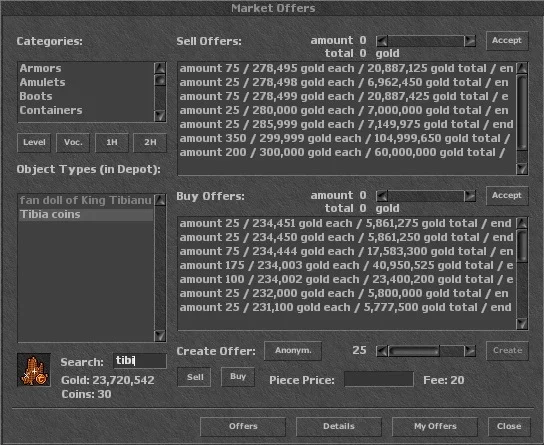544x445 pixels.
Task: Select the Amulets category
Action: (85, 82)
